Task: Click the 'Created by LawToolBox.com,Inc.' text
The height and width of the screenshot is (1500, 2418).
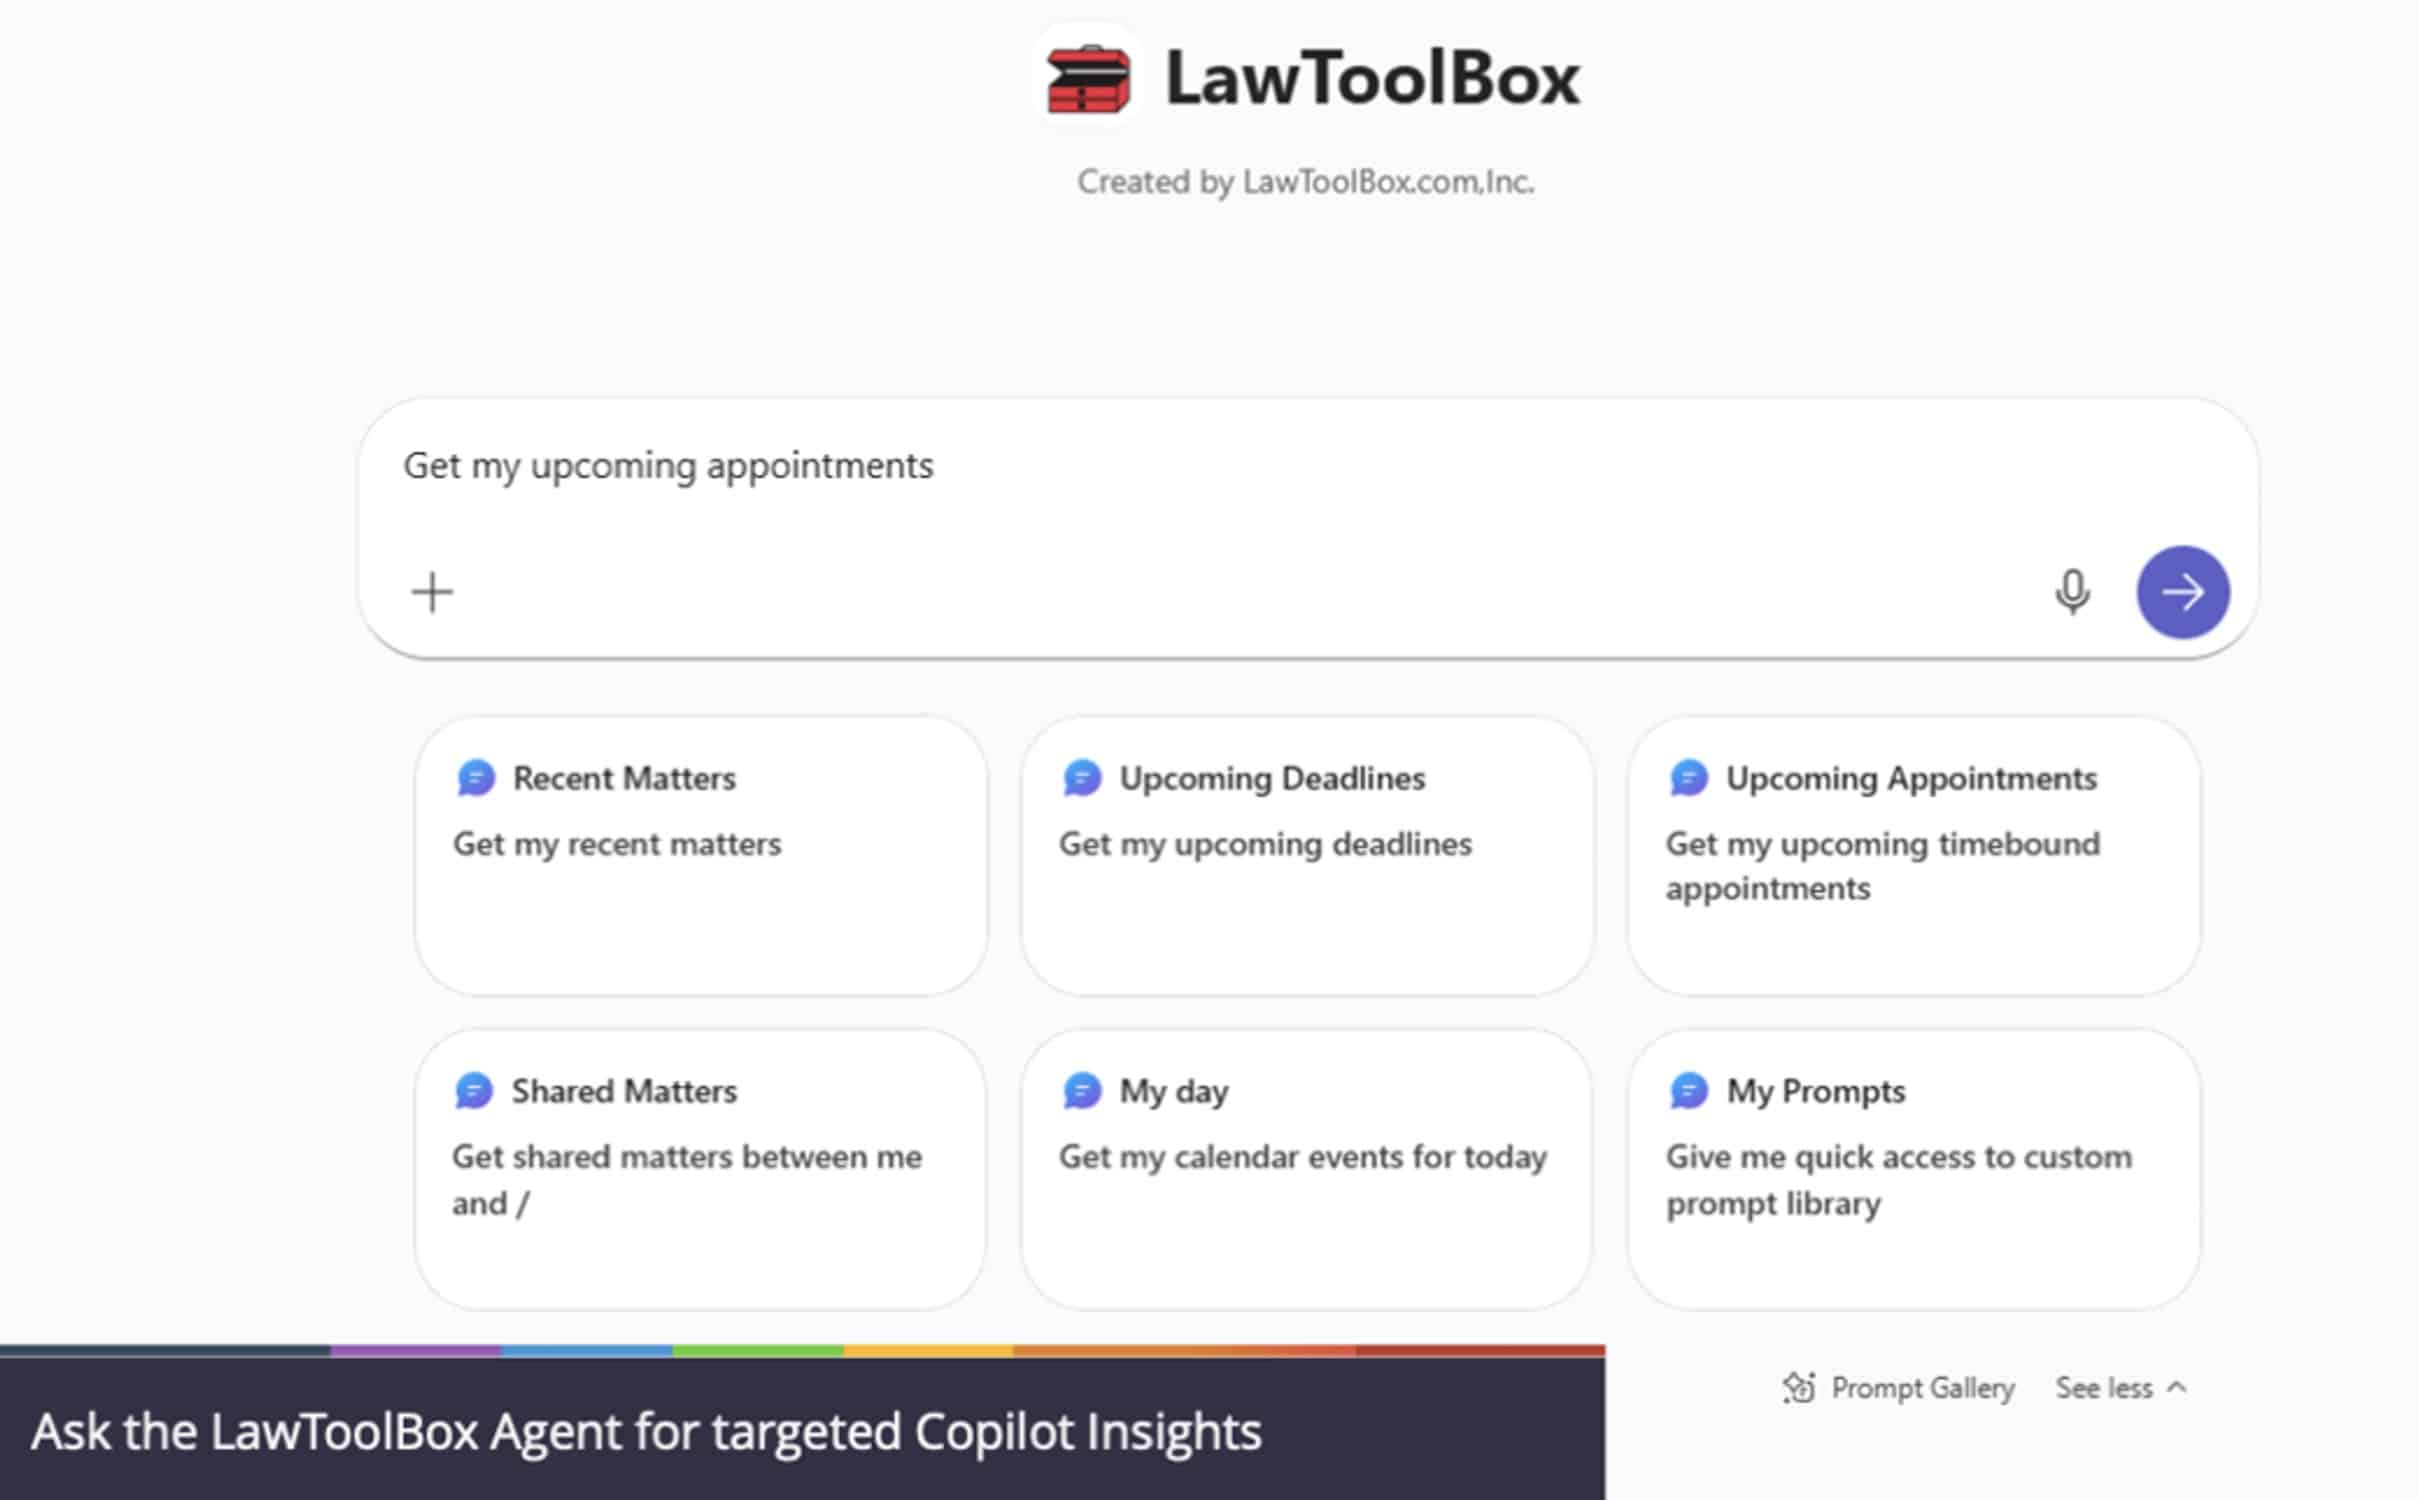Action: coord(1305,182)
